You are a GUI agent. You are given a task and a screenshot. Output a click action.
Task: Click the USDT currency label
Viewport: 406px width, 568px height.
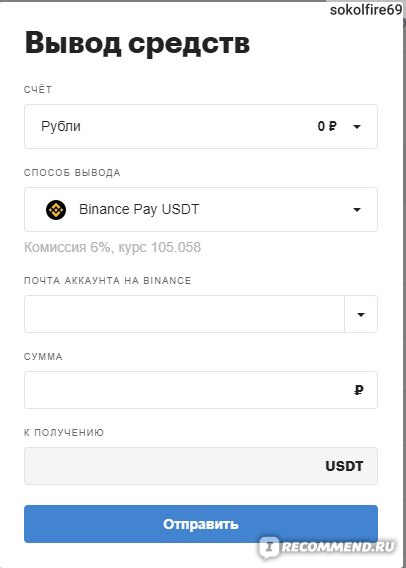point(344,466)
